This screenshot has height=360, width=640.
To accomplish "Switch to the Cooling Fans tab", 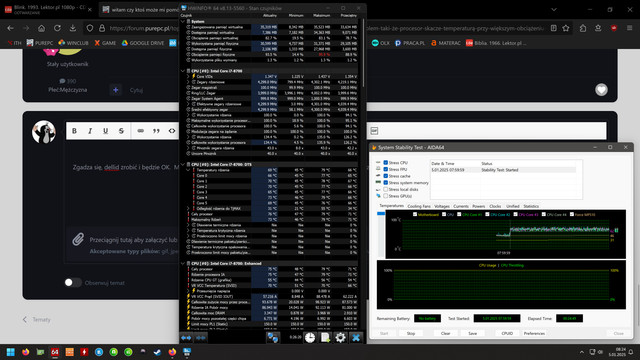I will 419,206.
